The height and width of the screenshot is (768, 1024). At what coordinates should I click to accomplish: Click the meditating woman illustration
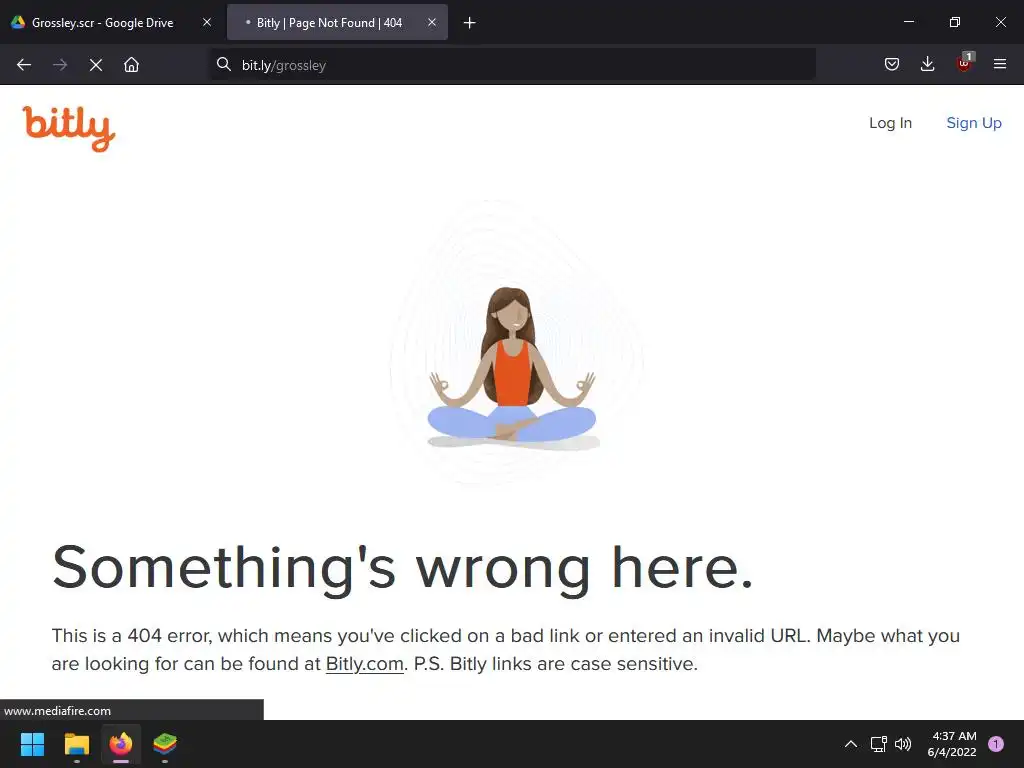[x=513, y=368]
